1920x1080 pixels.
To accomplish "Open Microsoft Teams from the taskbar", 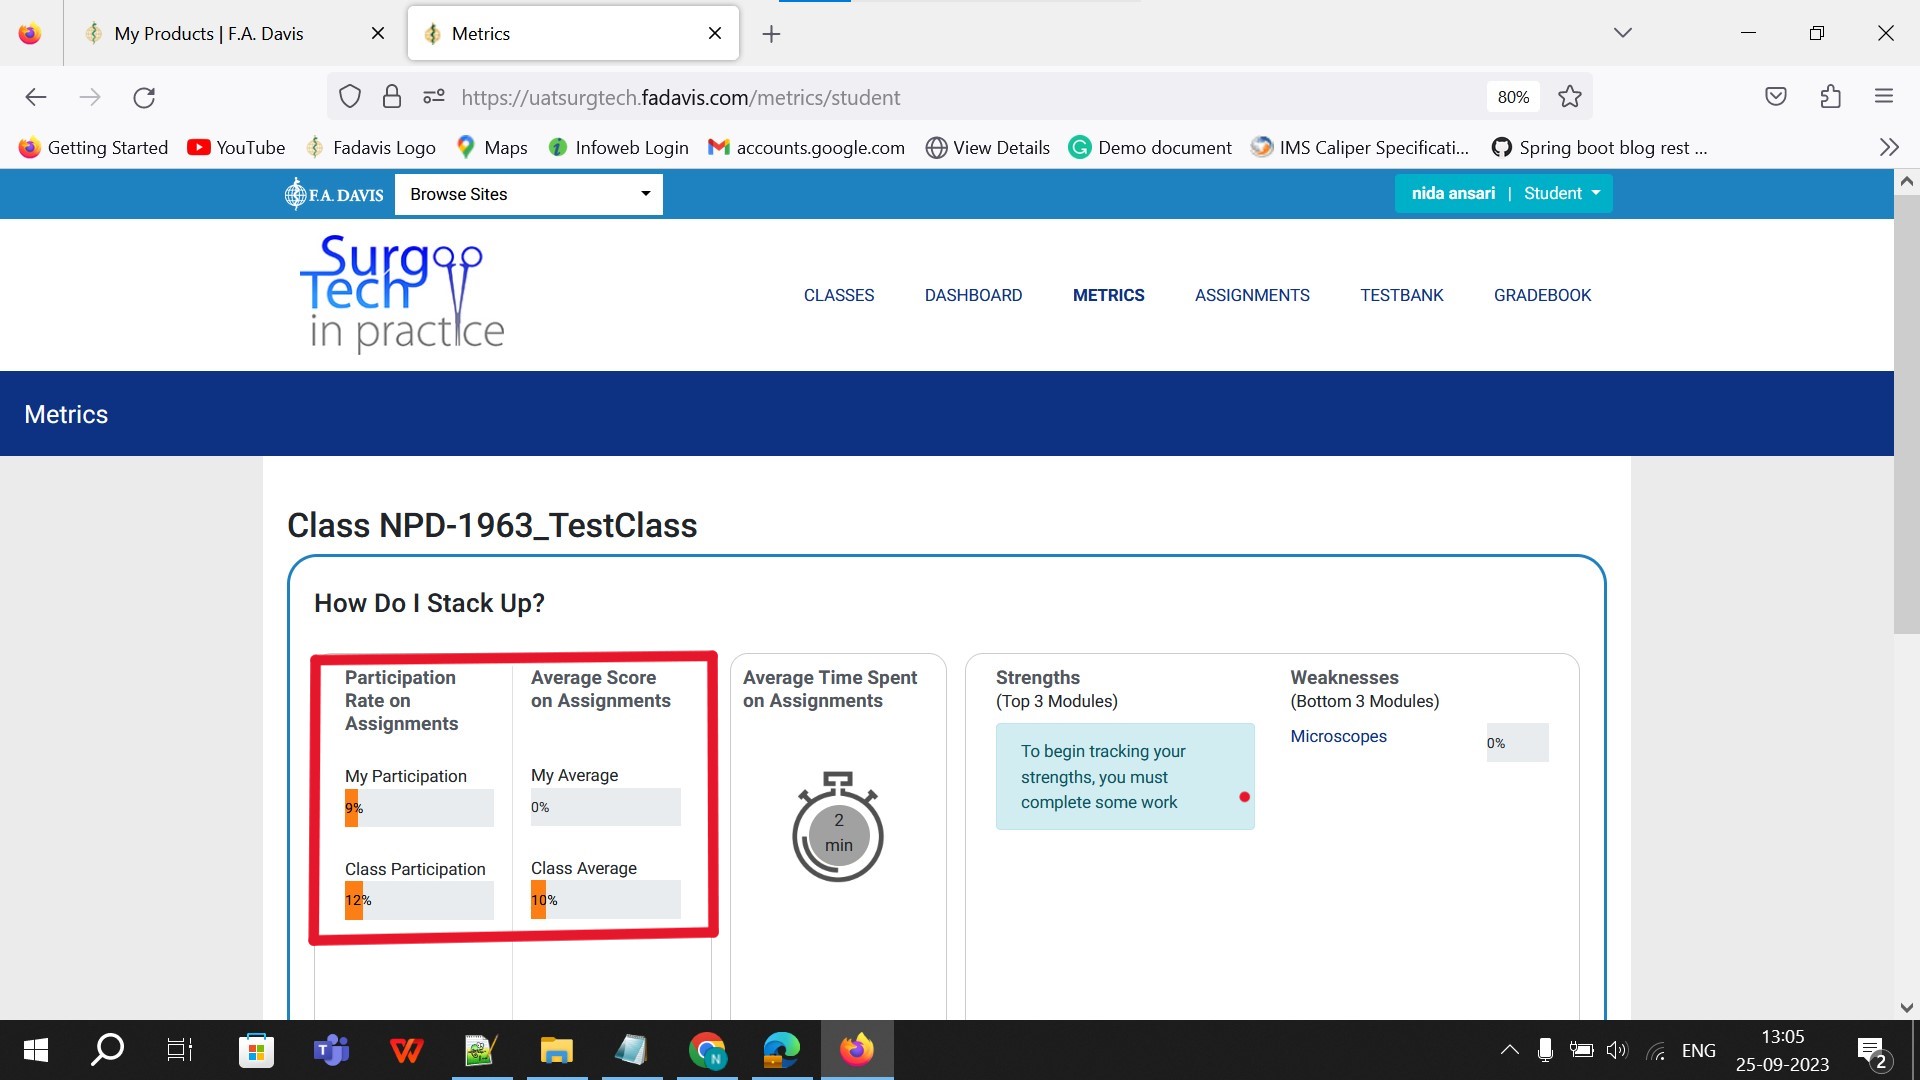I will pos(331,1050).
